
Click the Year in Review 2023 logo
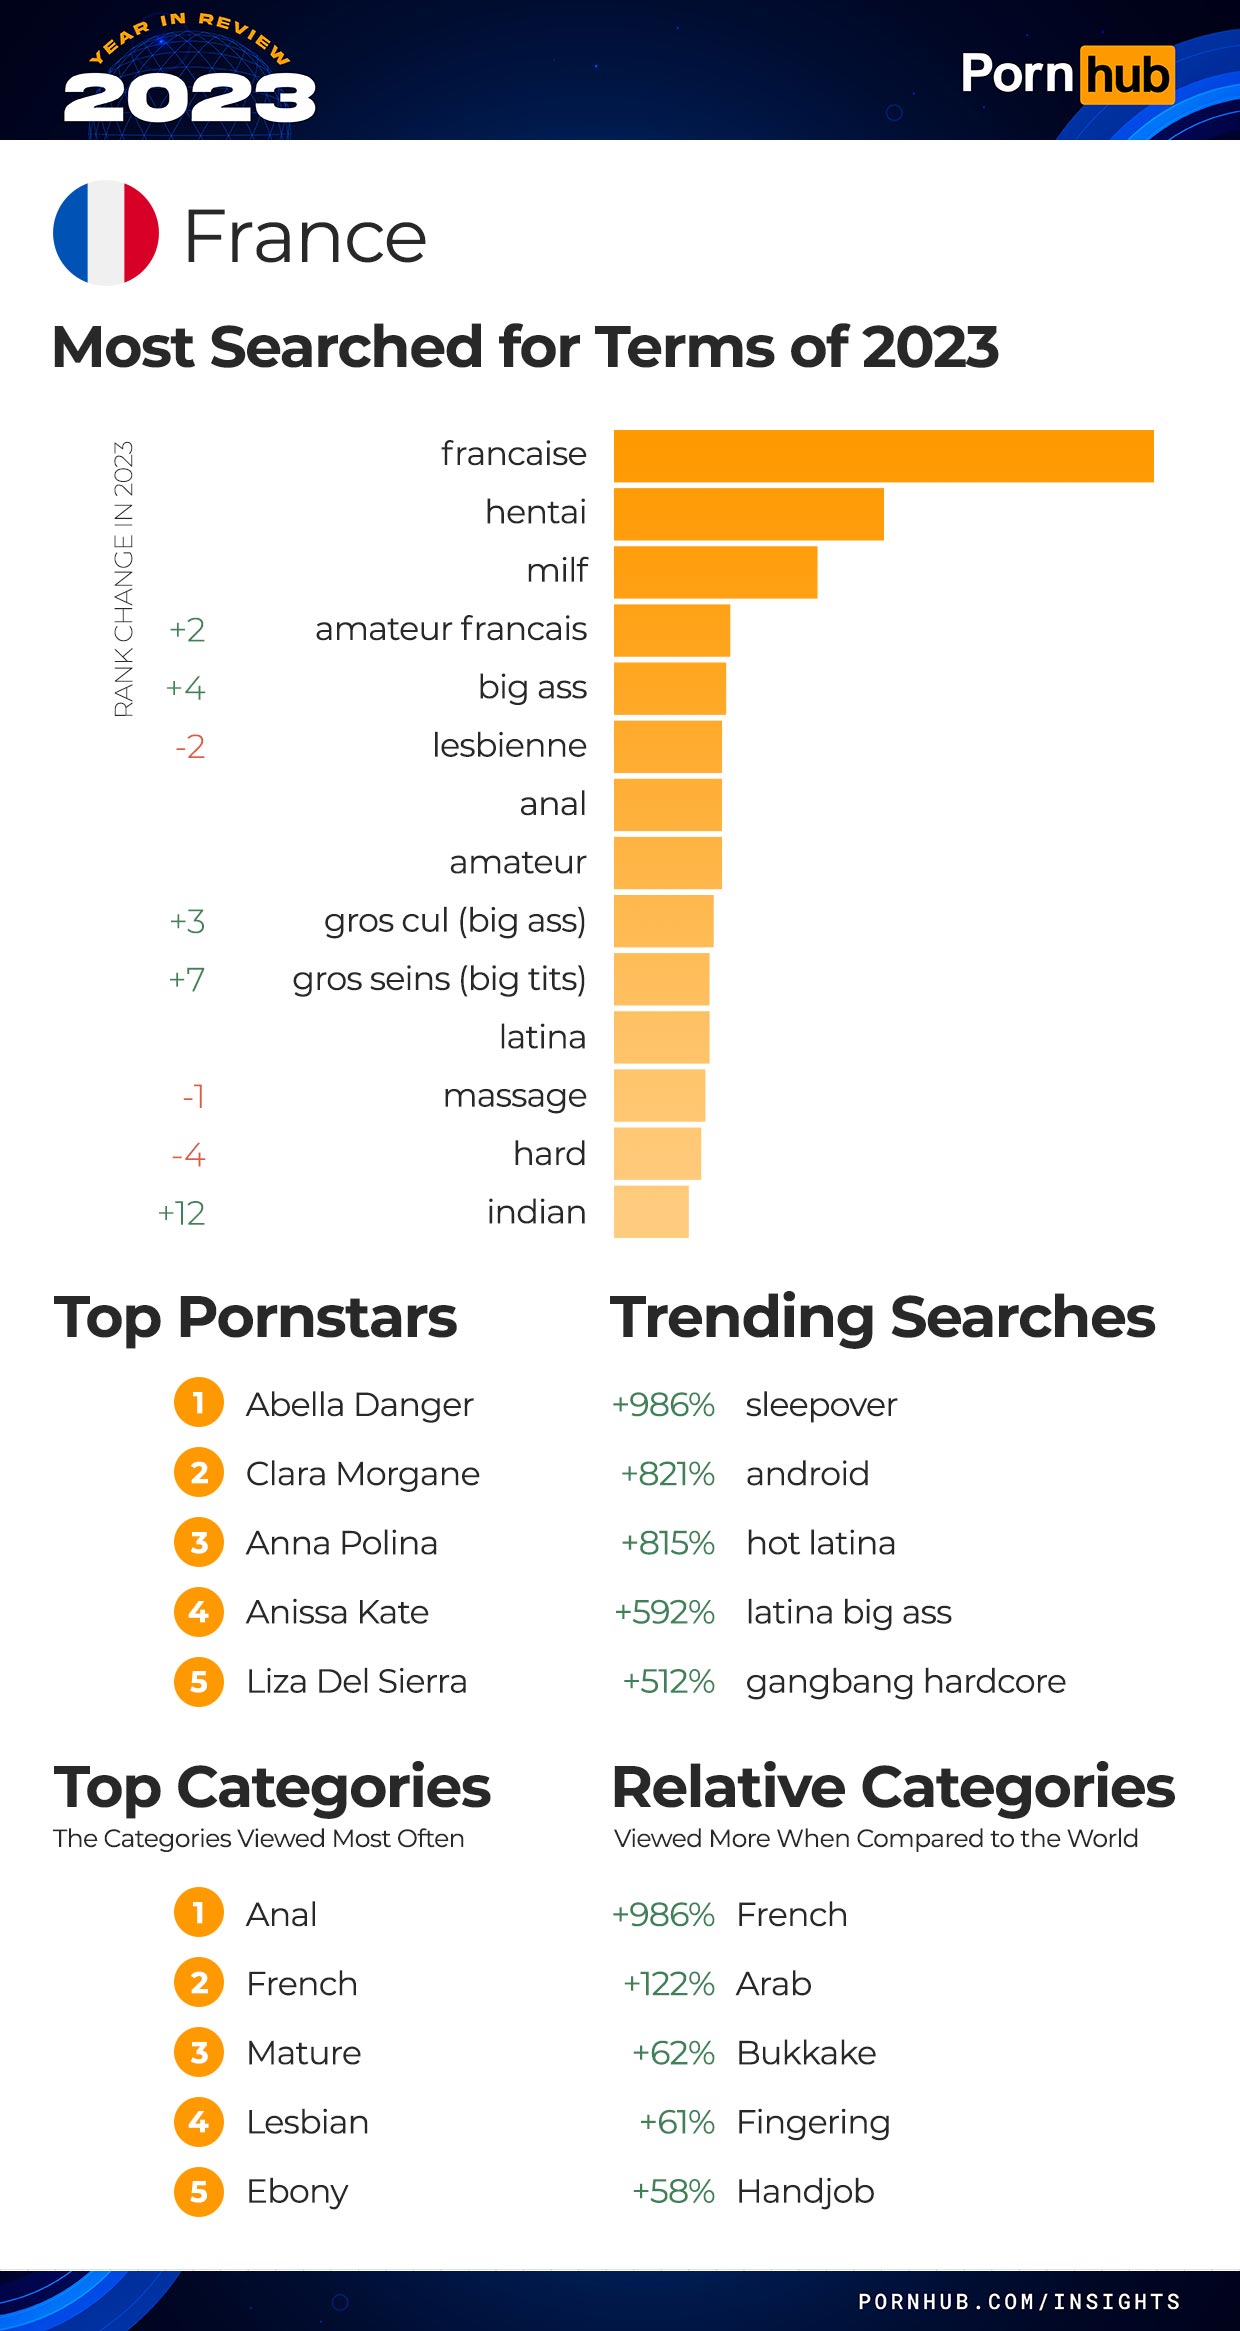[x=190, y=71]
